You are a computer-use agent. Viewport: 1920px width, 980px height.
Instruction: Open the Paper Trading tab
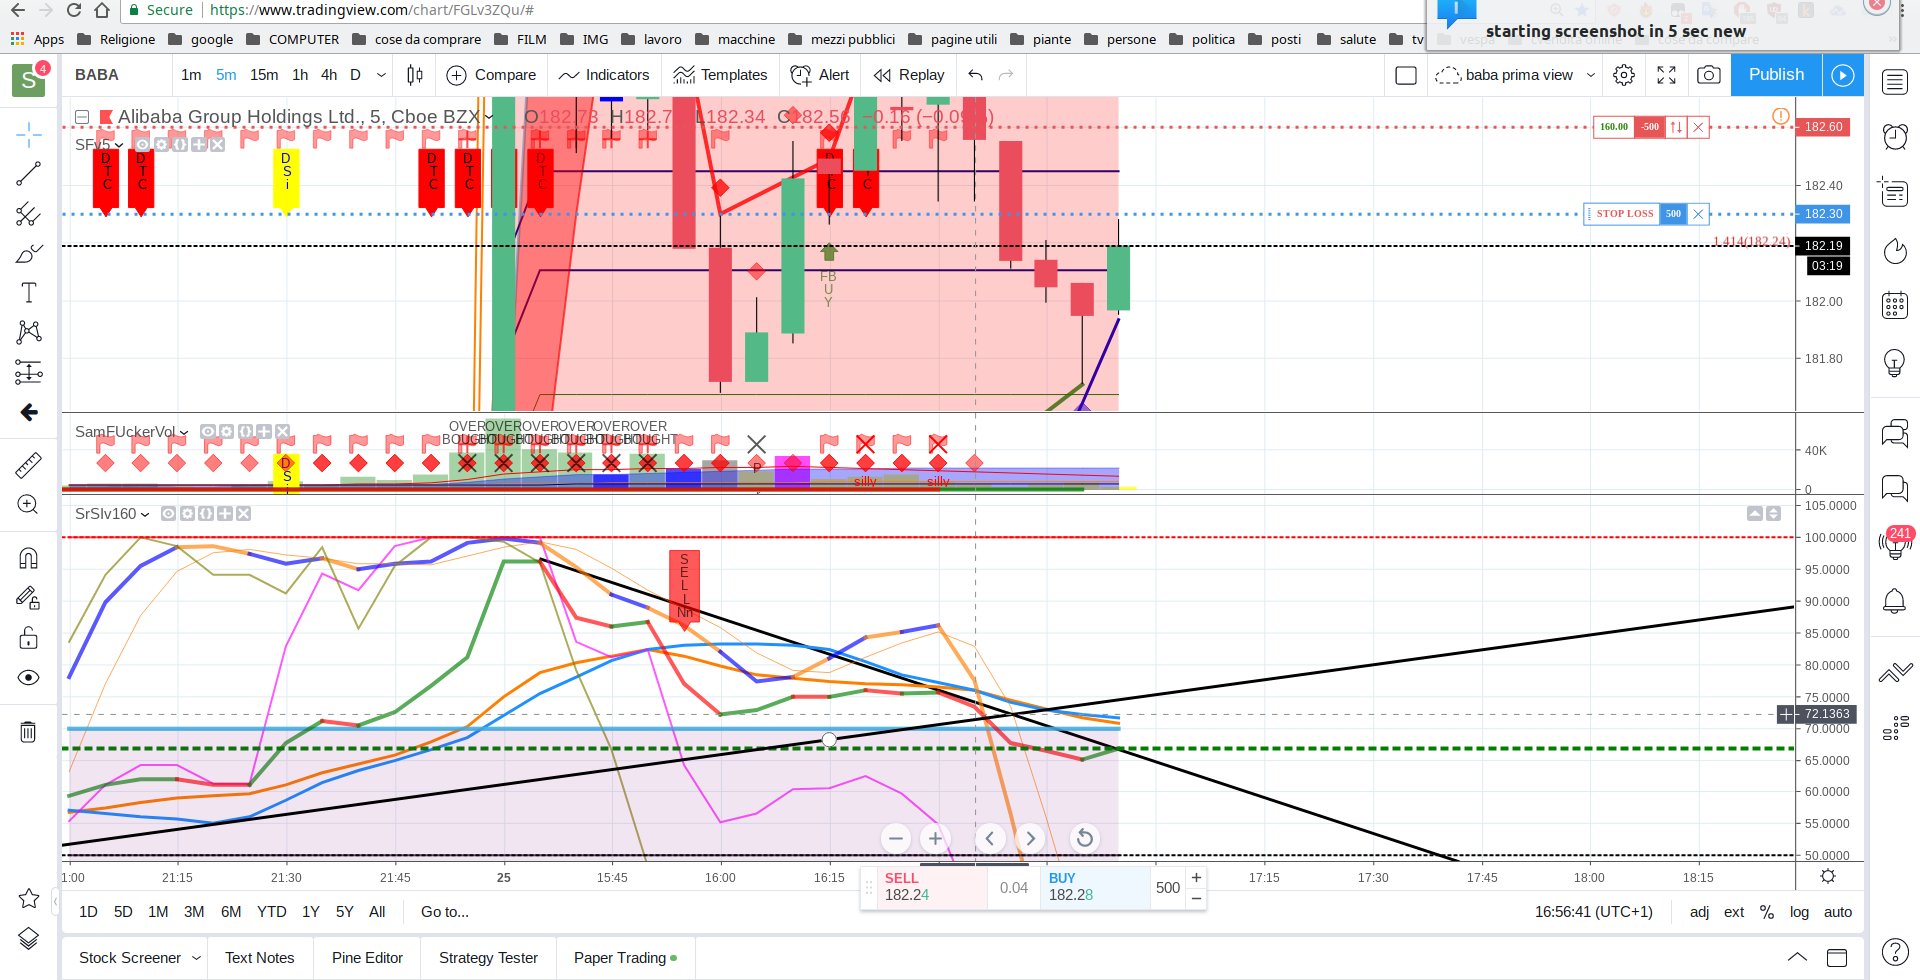(625, 958)
